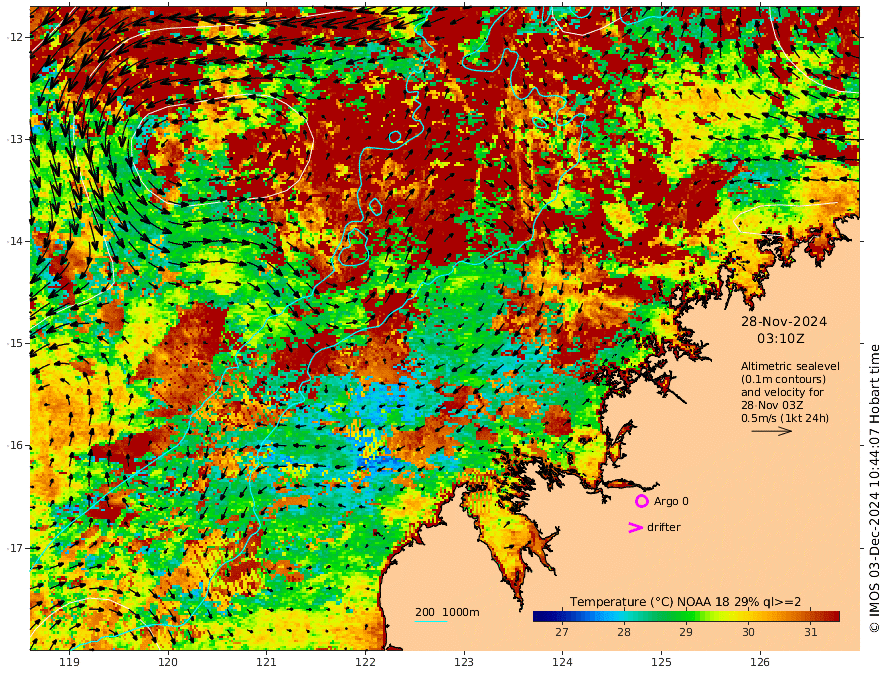Screen dimensions: 880x680
Task: Click the '(0.1m contours)' legend text
Action: 783,379
